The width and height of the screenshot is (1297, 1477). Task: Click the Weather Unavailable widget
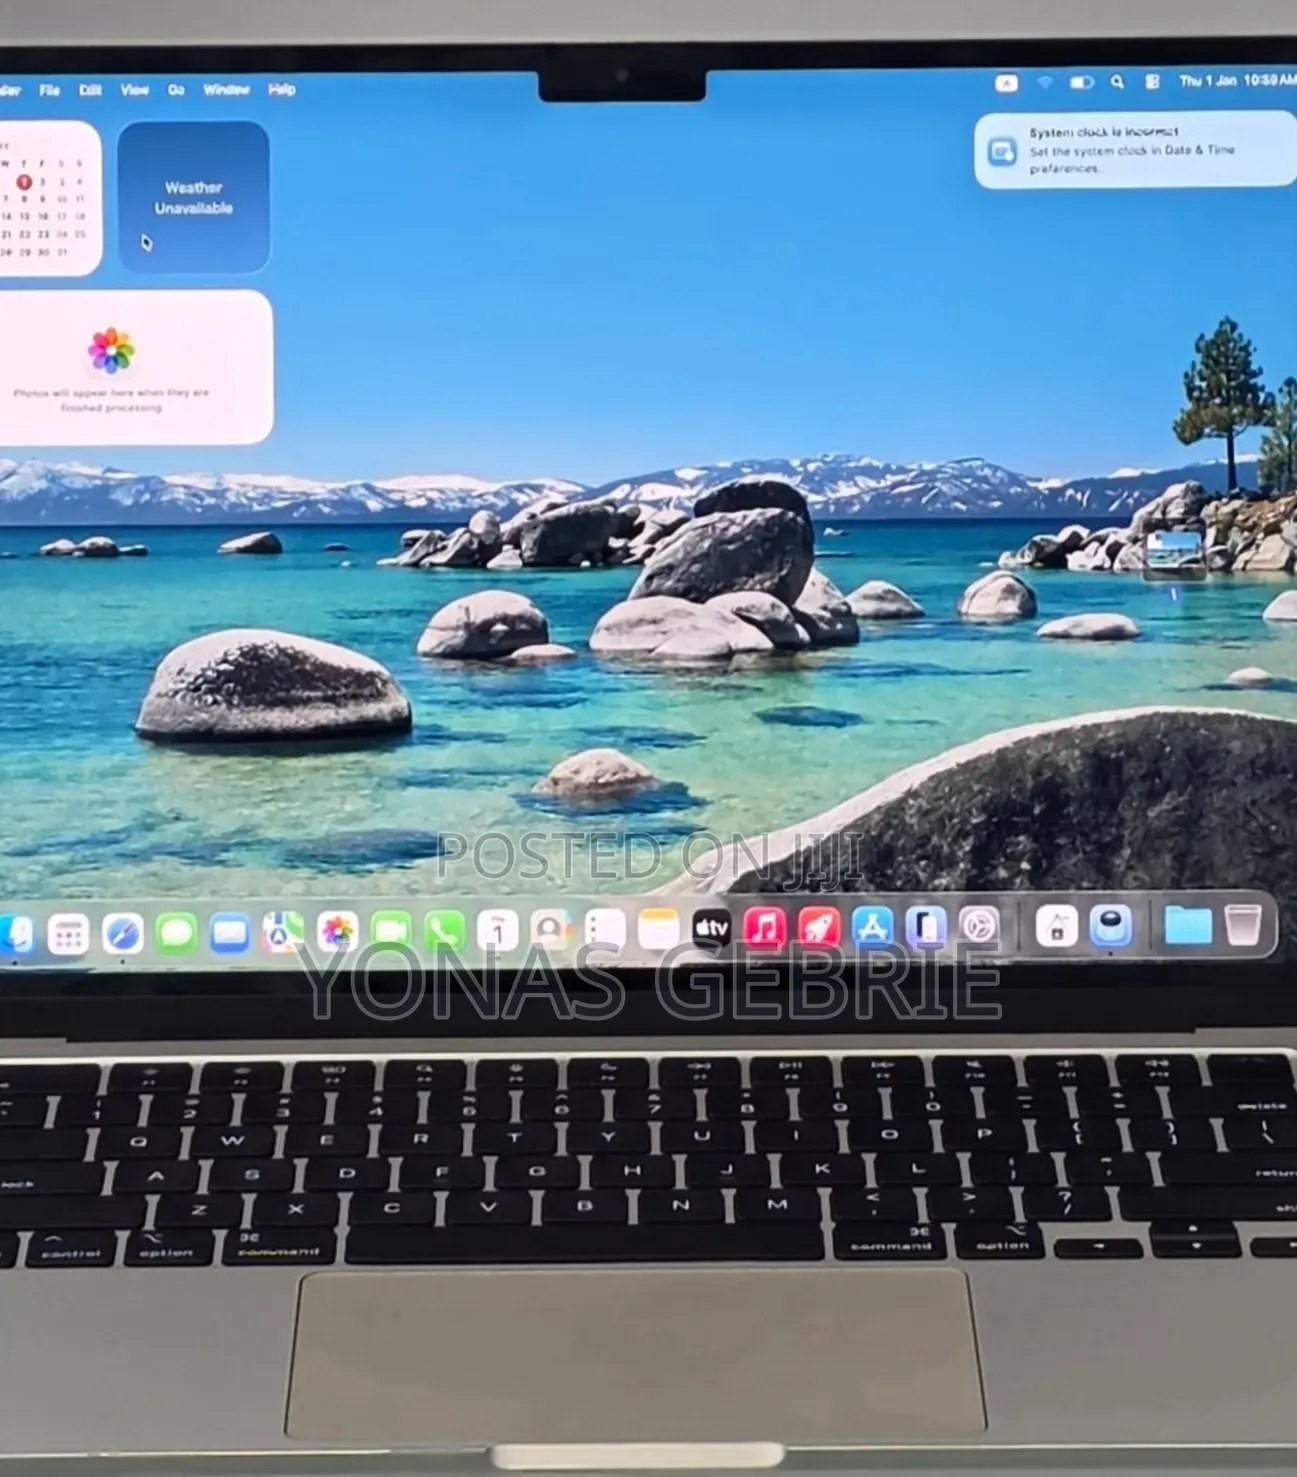tap(193, 197)
